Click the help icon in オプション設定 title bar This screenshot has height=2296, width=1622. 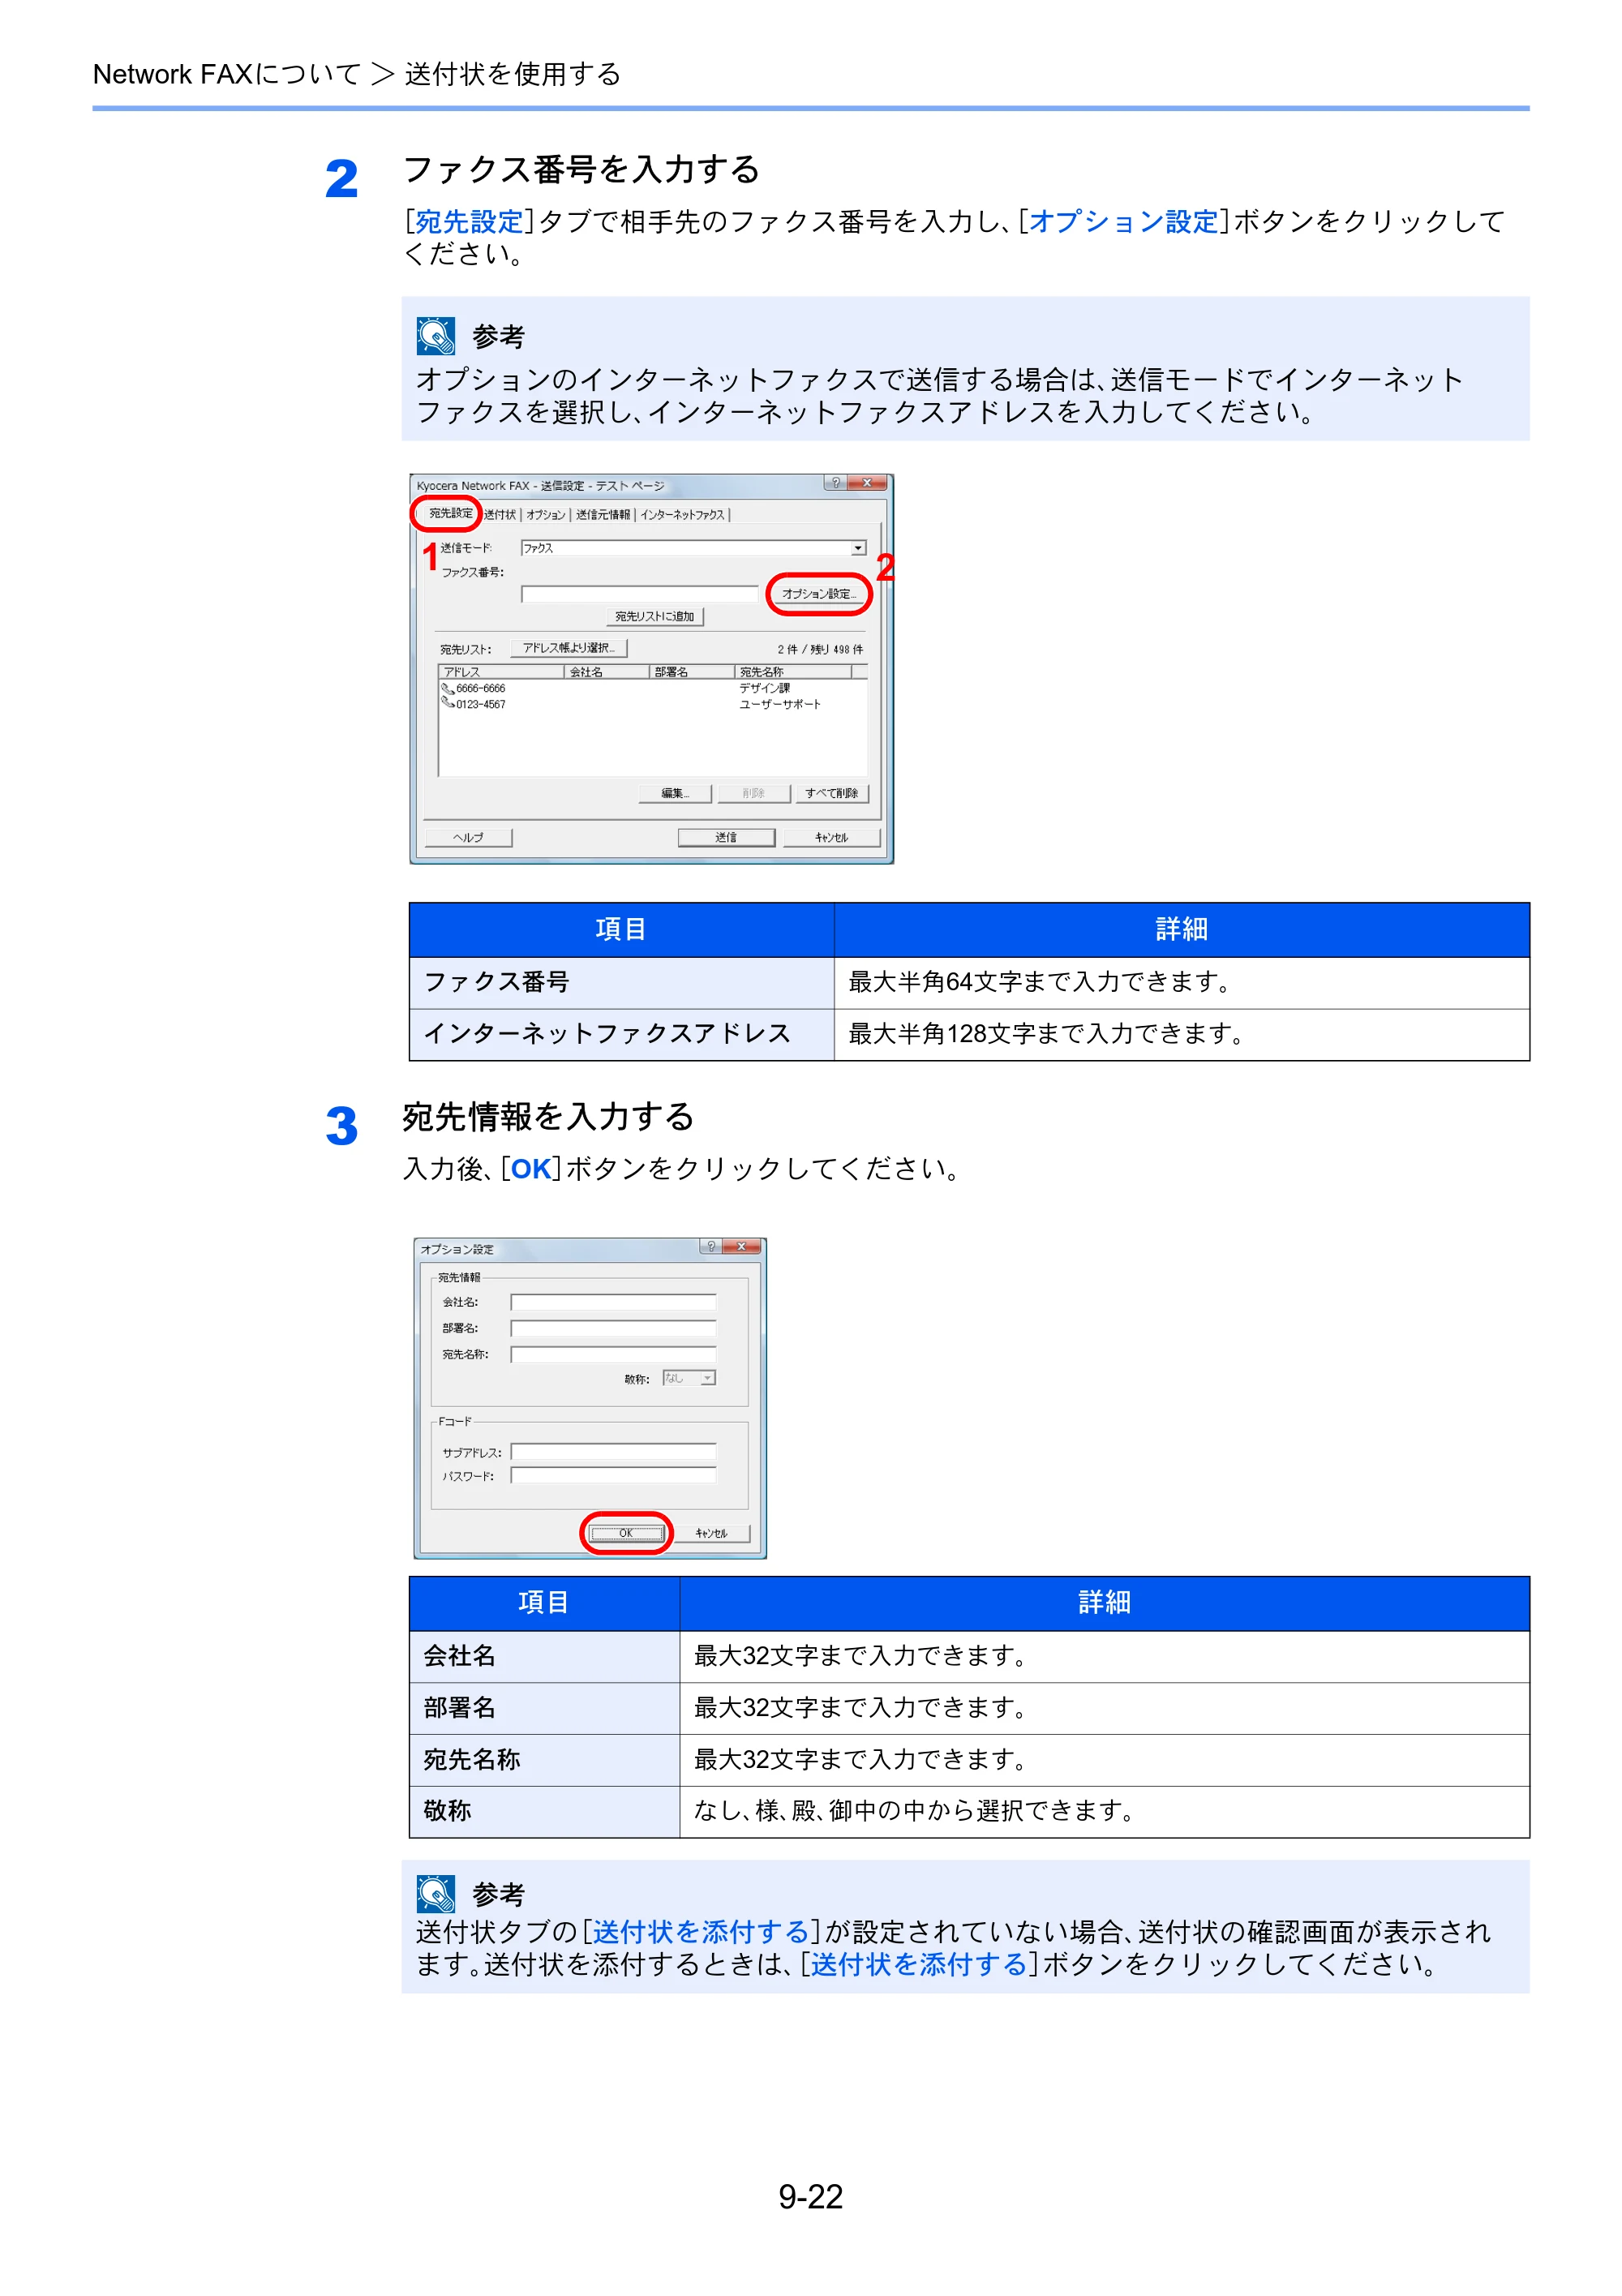pos(711,1247)
